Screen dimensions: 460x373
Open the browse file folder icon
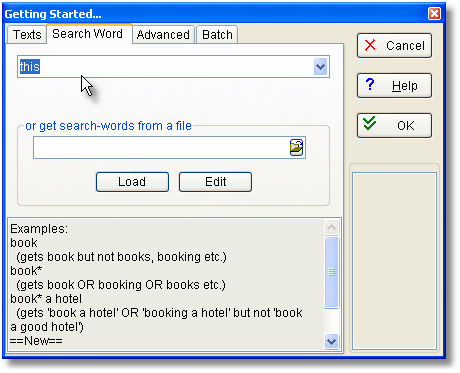pos(296,147)
